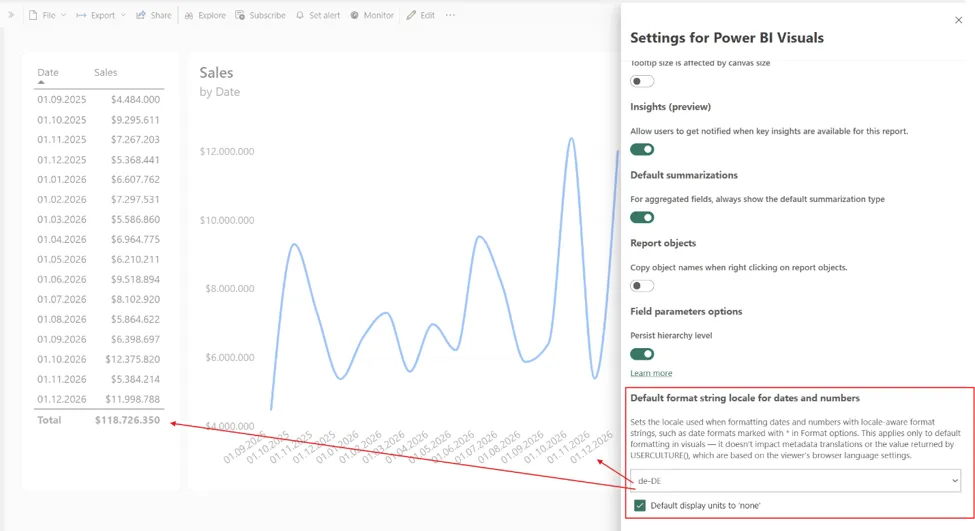Click the $12.000.000 axis label
Viewport: 975px width, 531px height.
click(x=227, y=151)
